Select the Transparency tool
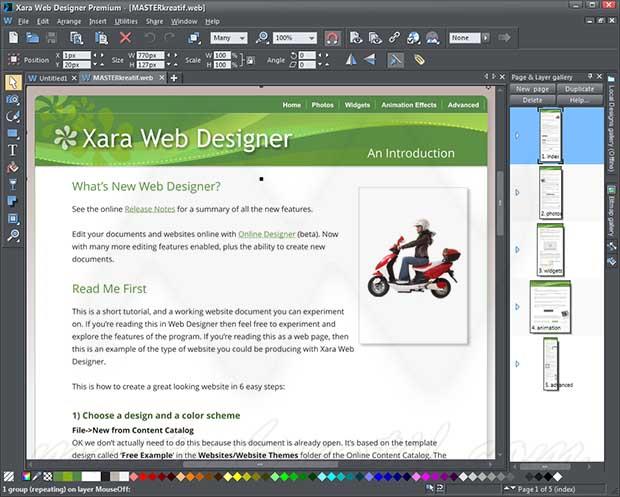 click(x=13, y=184)
